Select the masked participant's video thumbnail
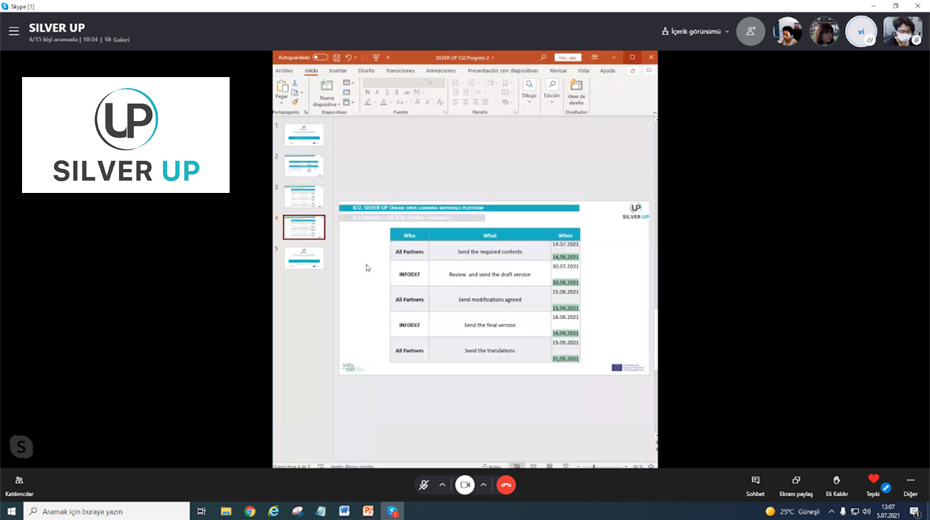Screen dimensions: 930x520 point(902,31)
